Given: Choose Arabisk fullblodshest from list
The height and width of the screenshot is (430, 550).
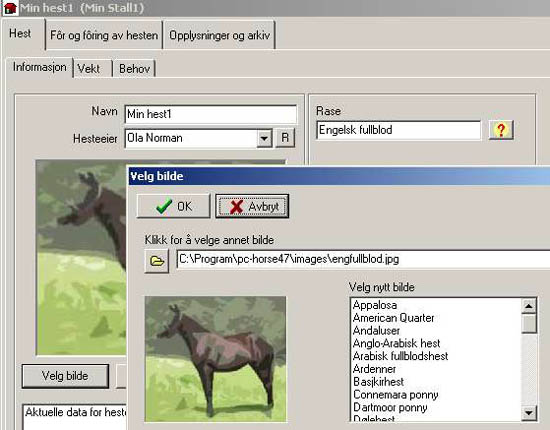Looking at the screenshot, I should (400, 356).
